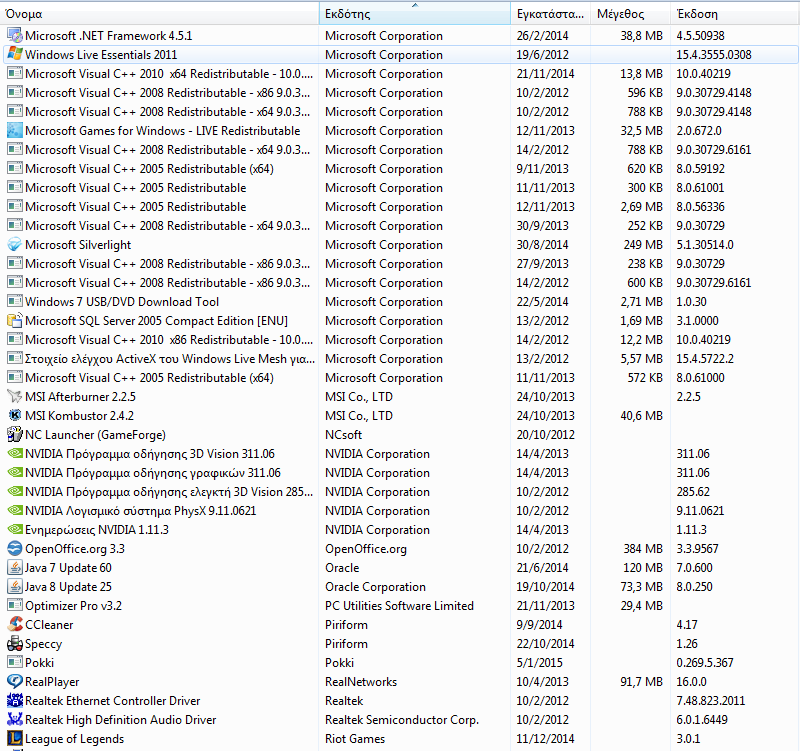
Task: Click the Realtek High Definition Audio Driver icon
Action: [x=15, y=720]
